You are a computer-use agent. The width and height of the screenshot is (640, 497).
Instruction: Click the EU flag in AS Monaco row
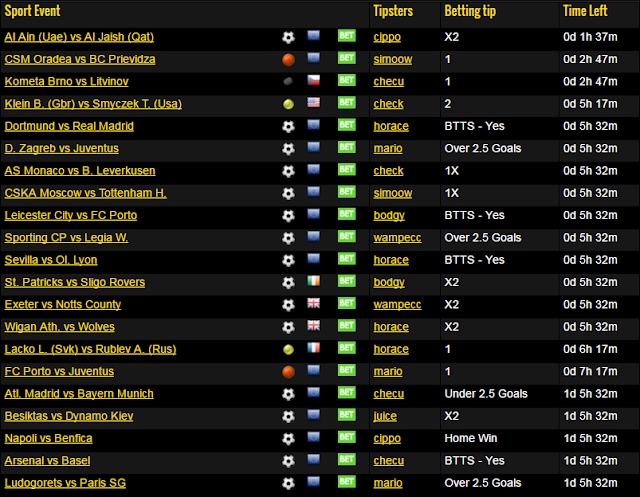[x=313, y=169]
